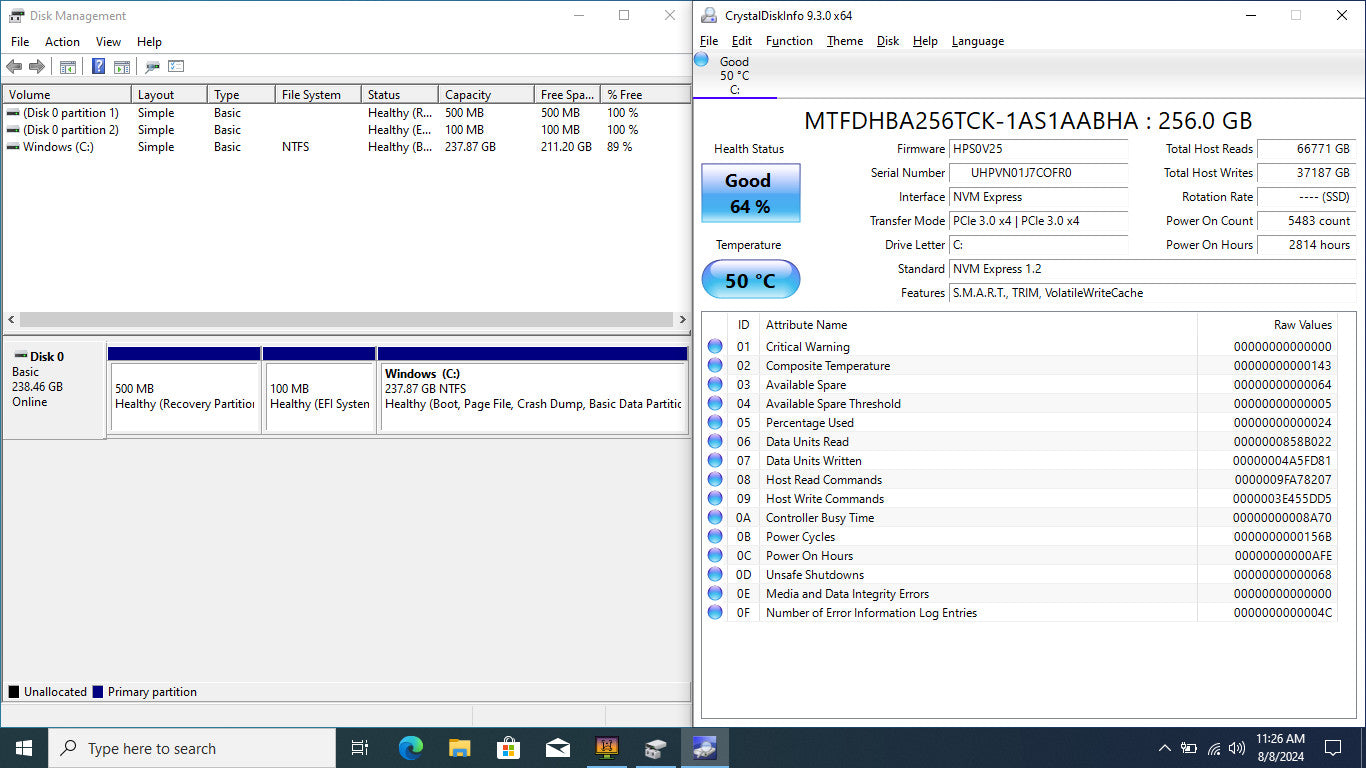
Task: Click the CrystalDiskInfo icon in the taskbar
Action: [705, 748]
